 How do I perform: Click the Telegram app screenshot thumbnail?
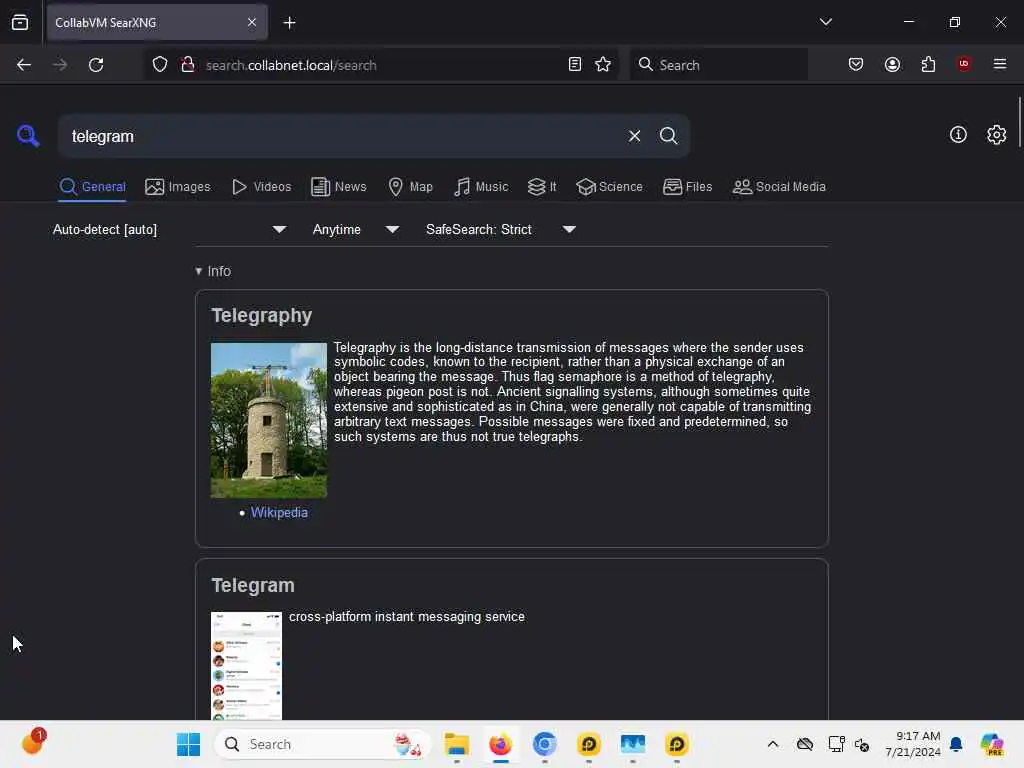tap(246, 665)
